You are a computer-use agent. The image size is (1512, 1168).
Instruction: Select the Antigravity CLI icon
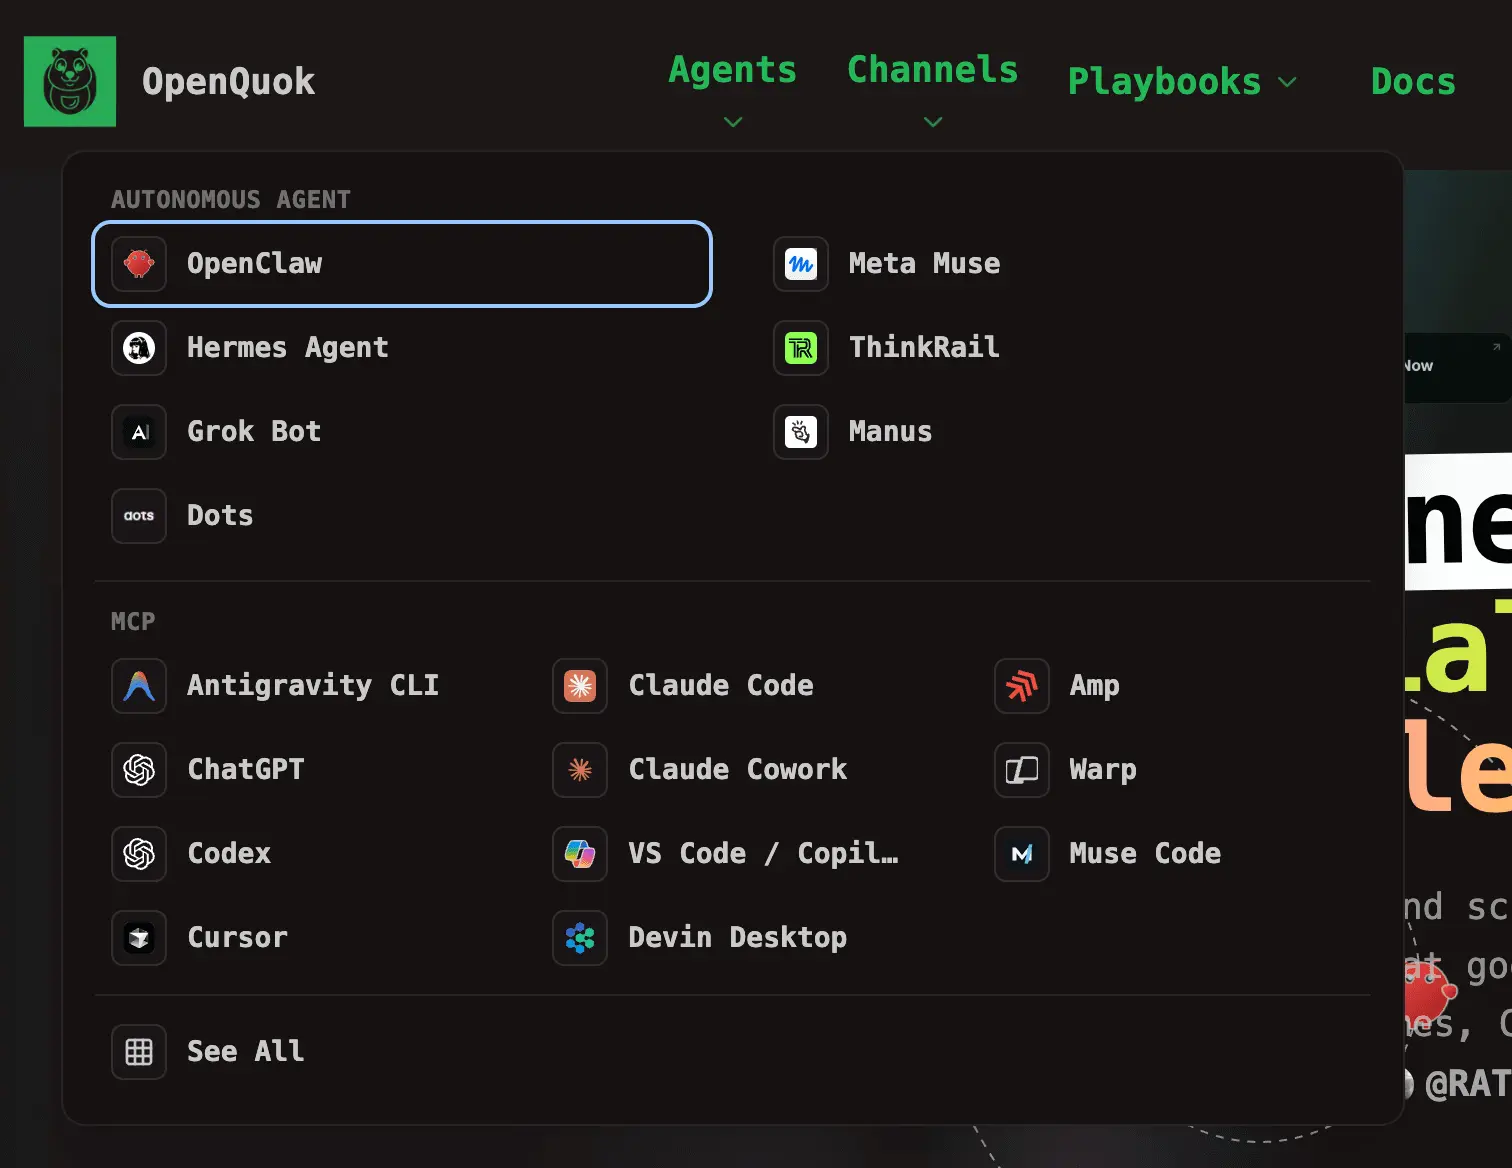click(139, 686)
